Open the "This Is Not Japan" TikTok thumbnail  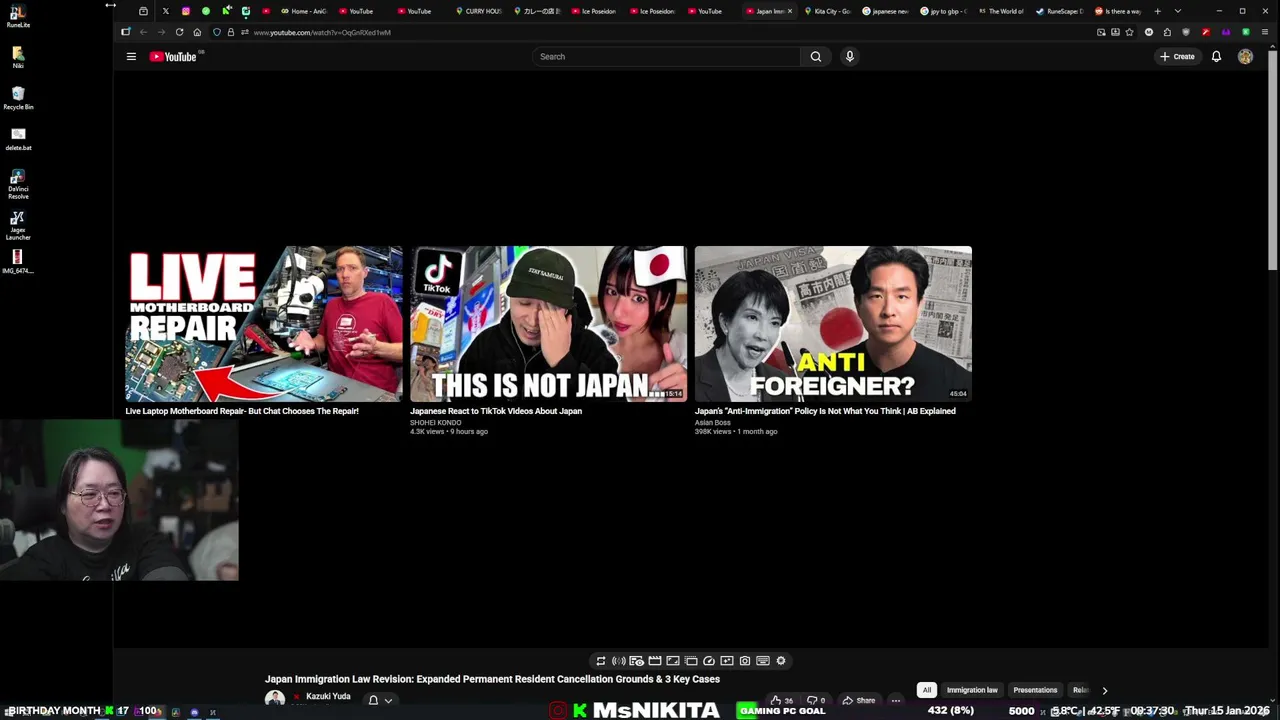coord(548,324)
